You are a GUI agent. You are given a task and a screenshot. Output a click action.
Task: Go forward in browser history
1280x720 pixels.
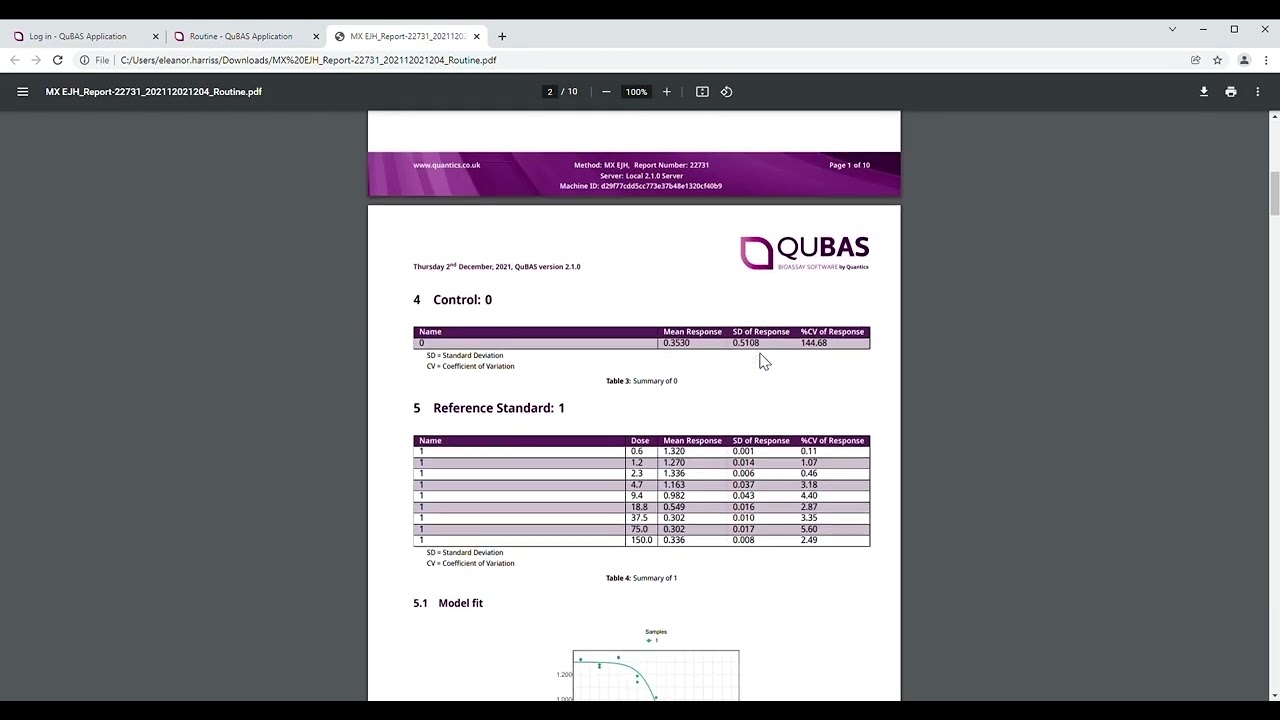[x=36, y=60]
